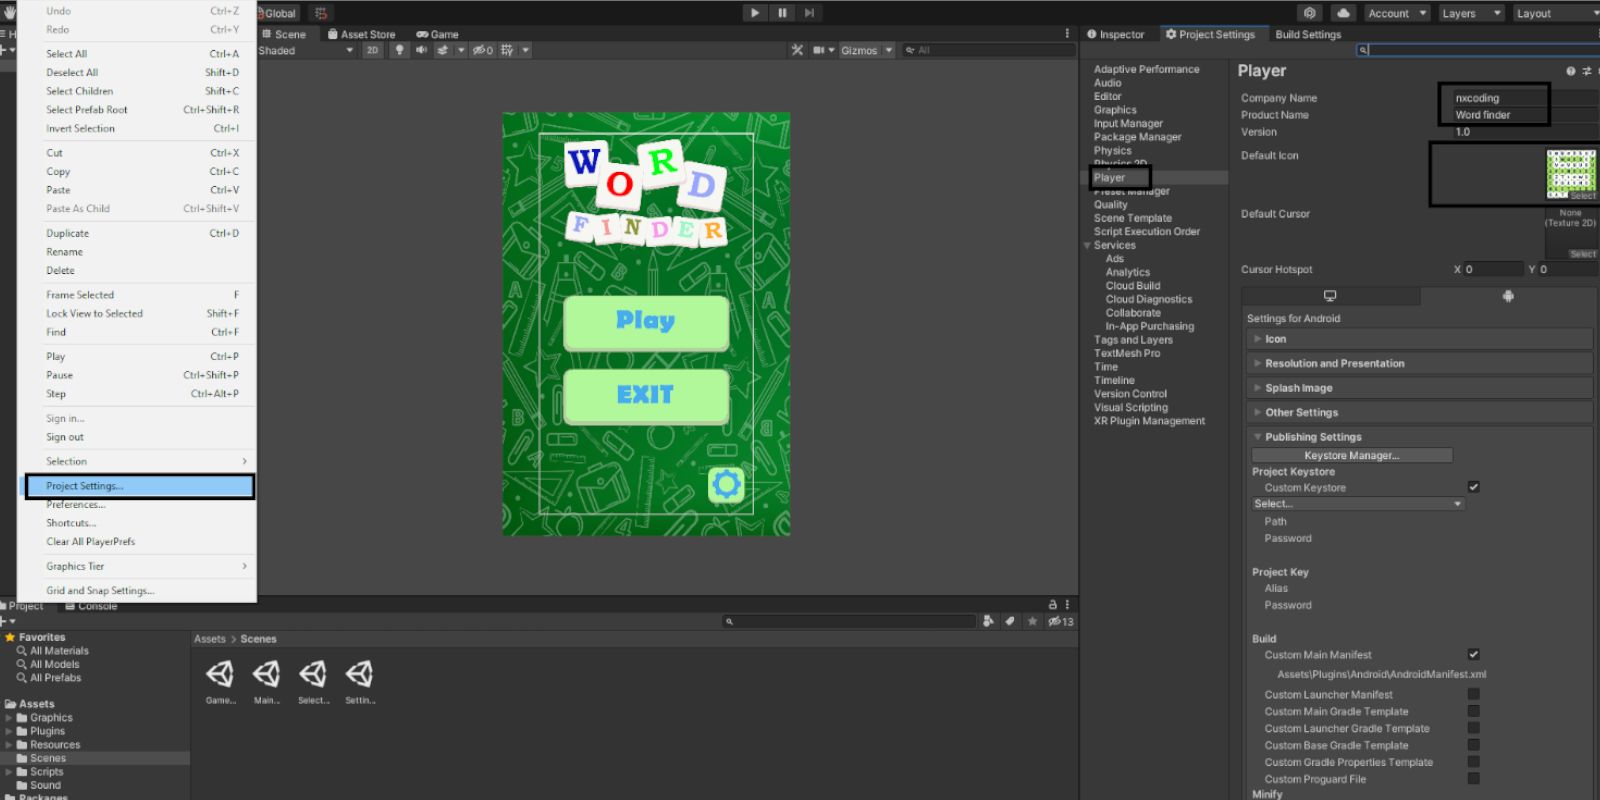Expand the Resolution and Presentation section
This screenshot has height=800, width=1600.
tap(1334, 364)
